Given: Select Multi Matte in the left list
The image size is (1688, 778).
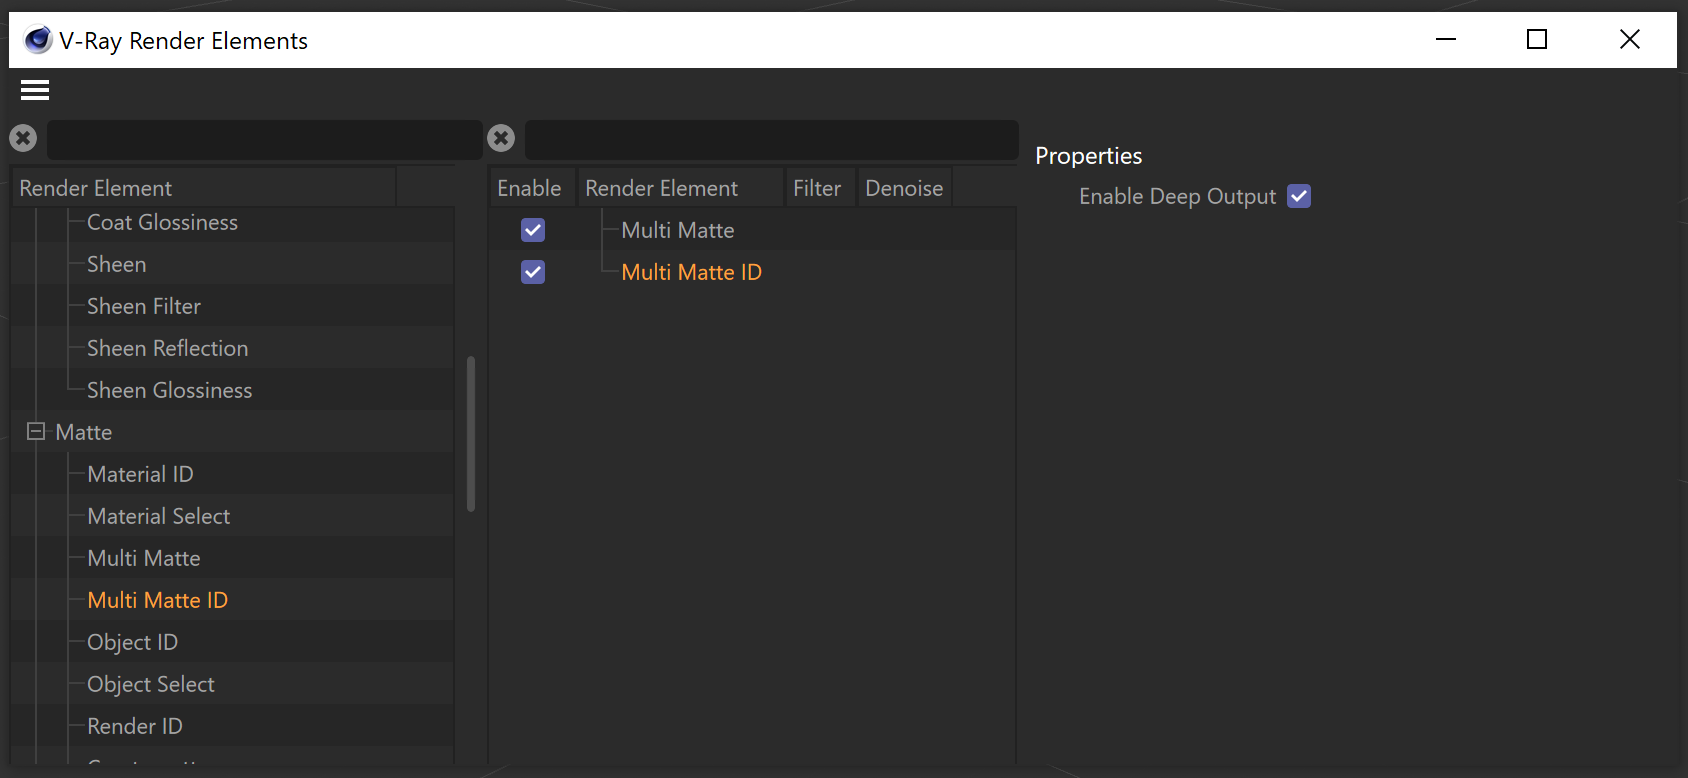Looking at the screenshot, I should click(144, 558).
